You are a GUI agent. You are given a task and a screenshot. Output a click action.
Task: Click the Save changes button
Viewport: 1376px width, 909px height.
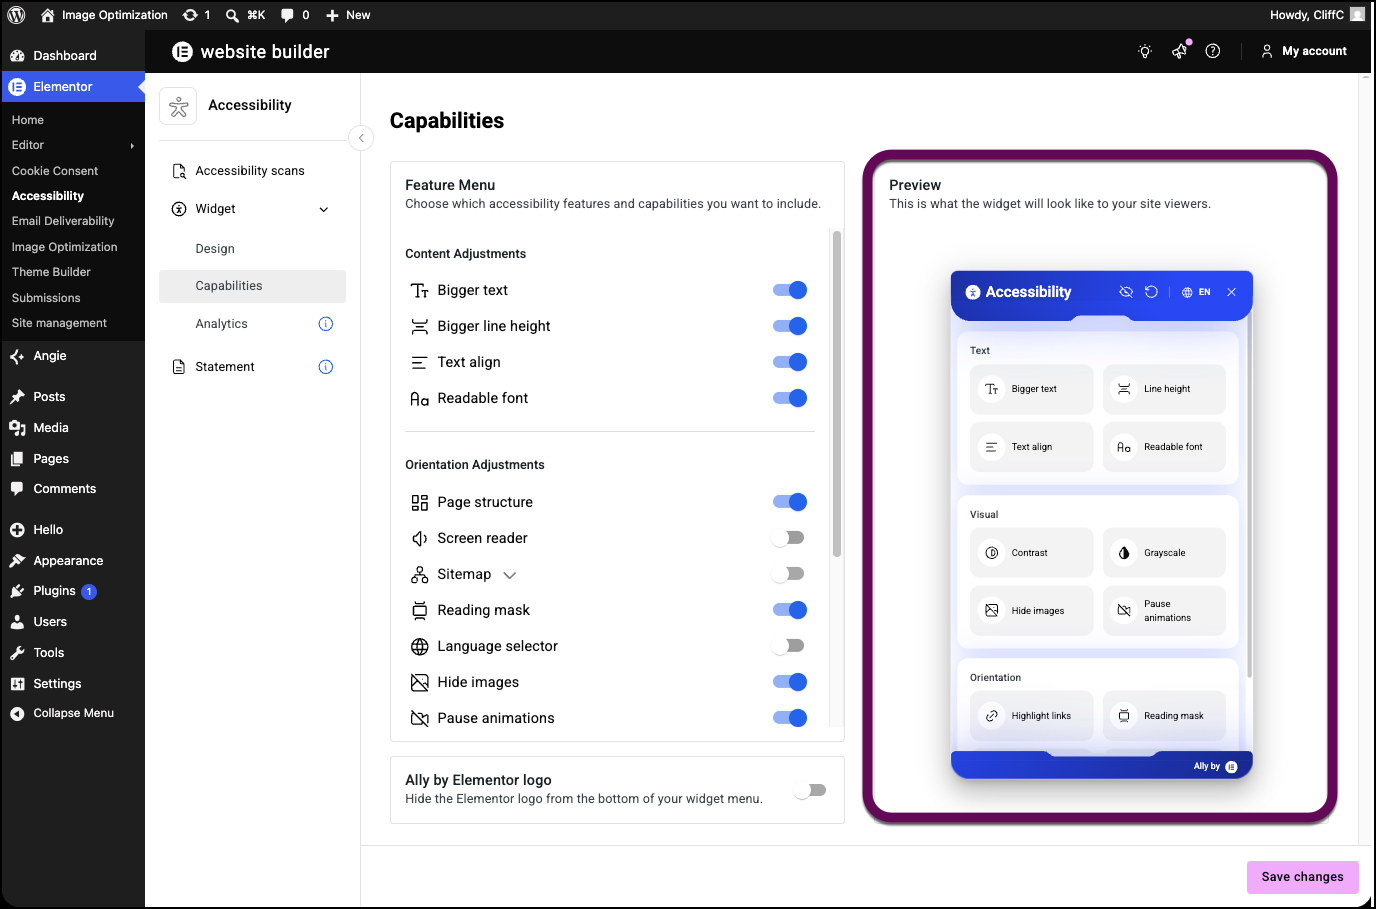coord(1303,877)
